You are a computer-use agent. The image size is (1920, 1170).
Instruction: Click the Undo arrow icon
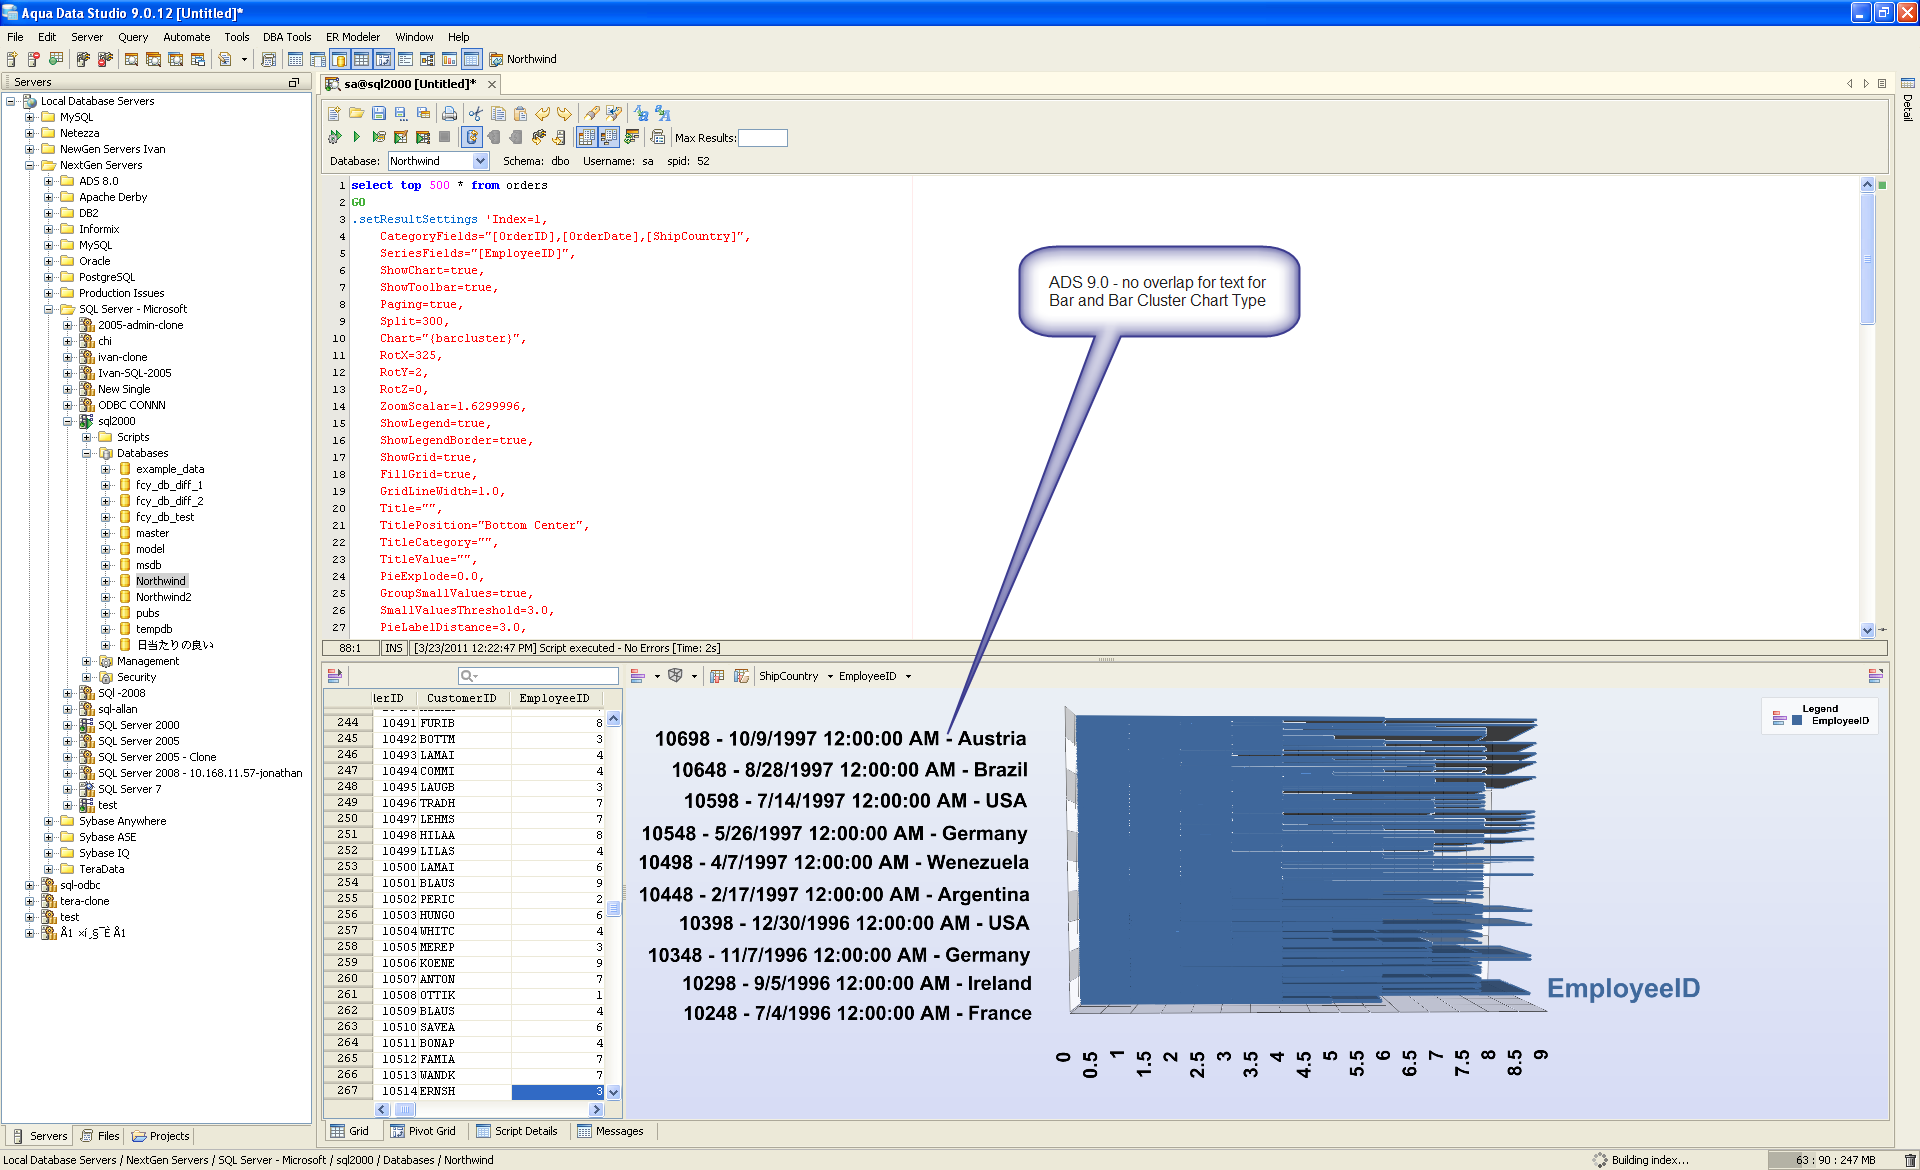[x=542, y=114]
